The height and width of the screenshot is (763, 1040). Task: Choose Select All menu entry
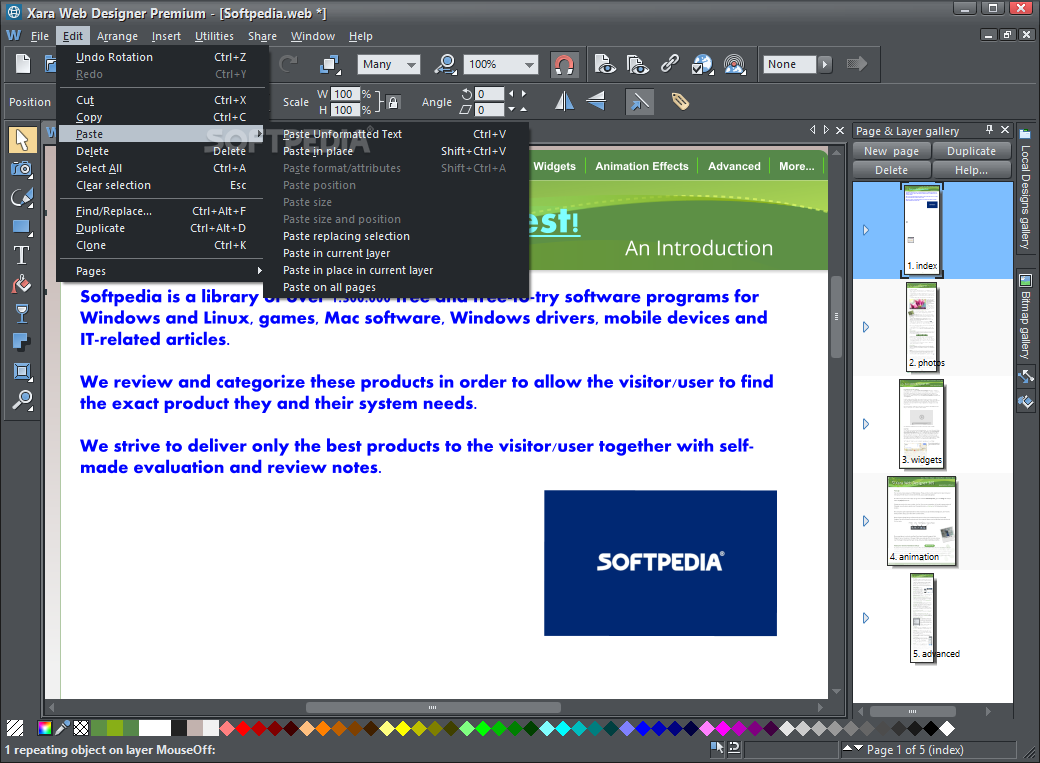pos(161,169)
